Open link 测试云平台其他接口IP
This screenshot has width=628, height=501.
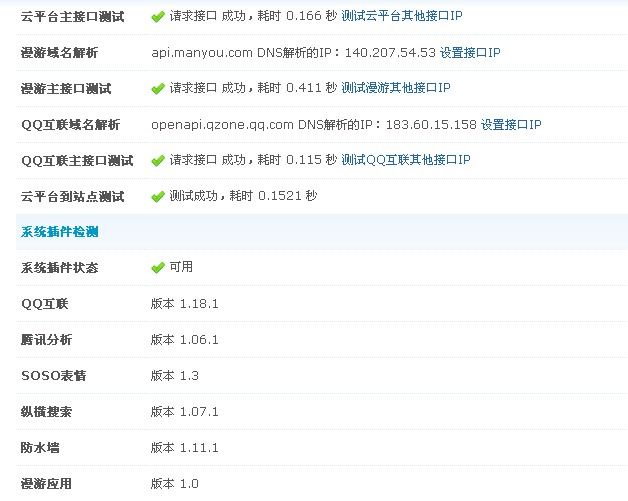pos(402,16)
